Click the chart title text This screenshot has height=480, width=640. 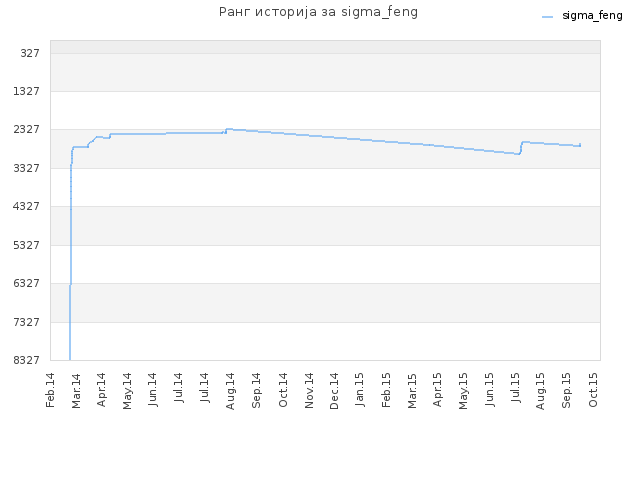(318, 12)
